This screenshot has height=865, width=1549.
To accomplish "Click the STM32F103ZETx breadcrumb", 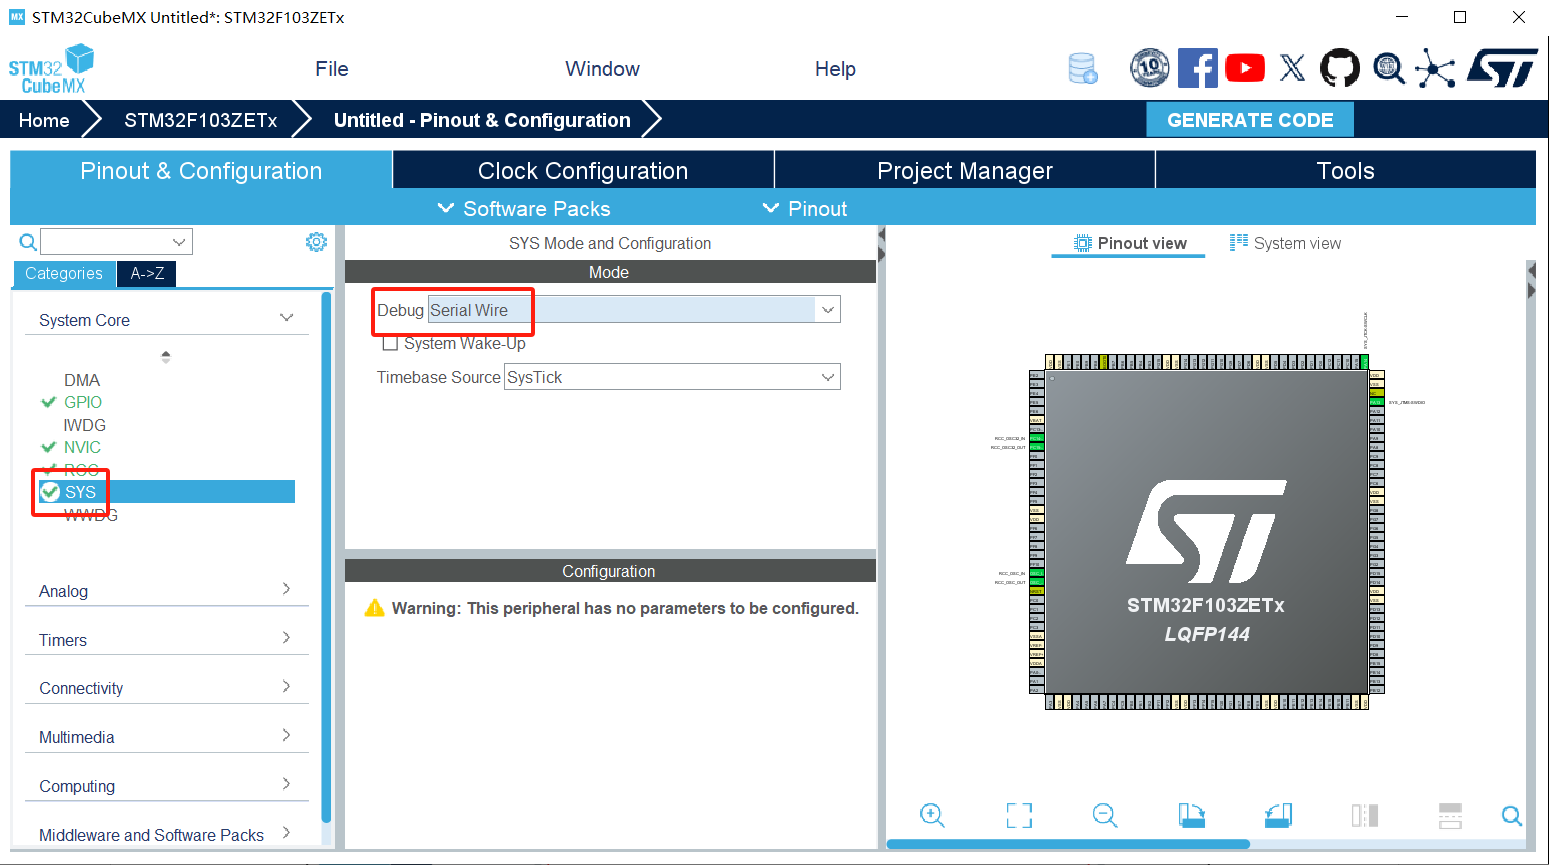I will click(x=201, y=120).
